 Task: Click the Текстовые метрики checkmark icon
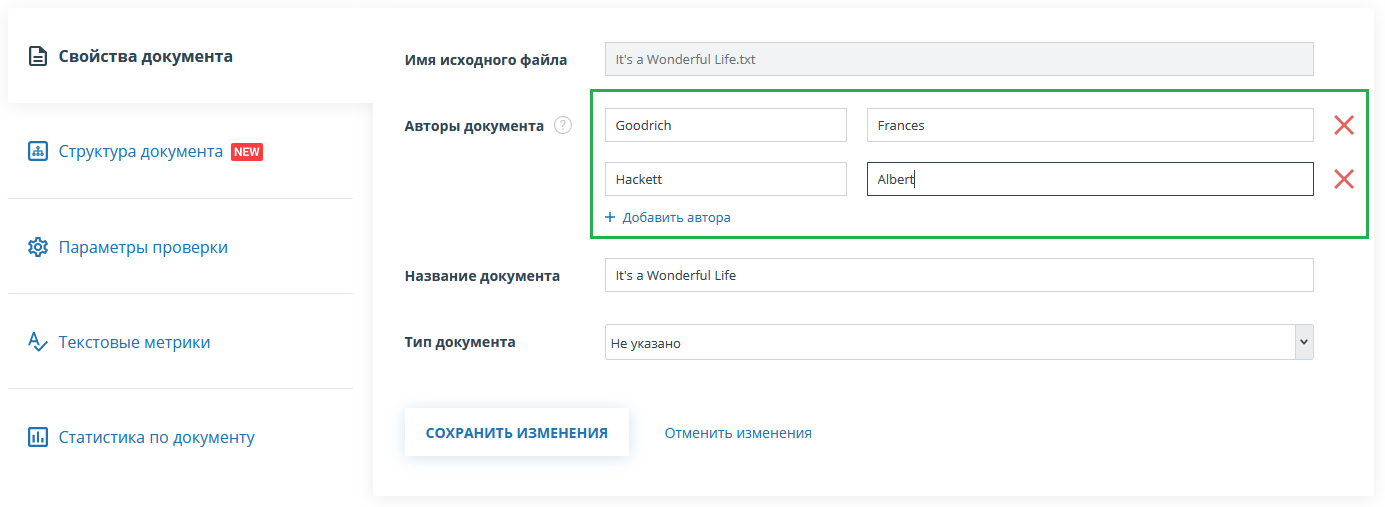(x=38, y=342)
